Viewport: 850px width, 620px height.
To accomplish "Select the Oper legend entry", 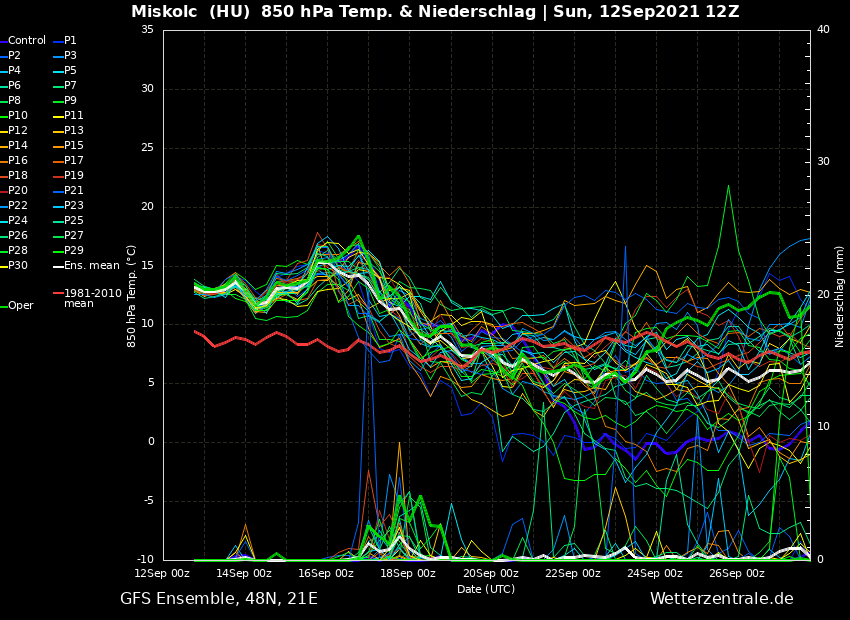I will pos(21,306).
